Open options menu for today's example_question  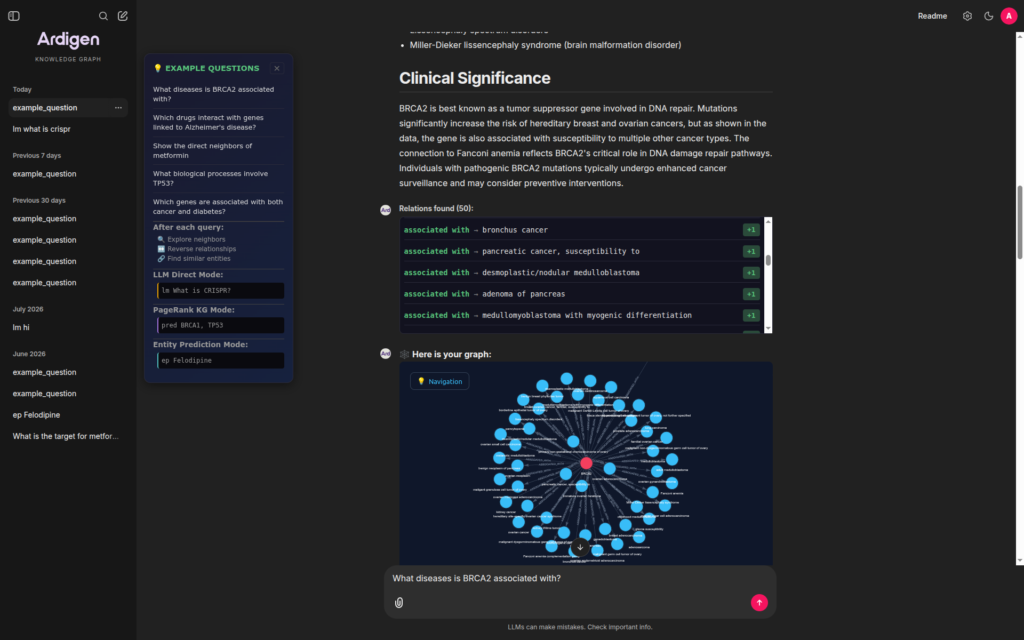coord(118,108)
